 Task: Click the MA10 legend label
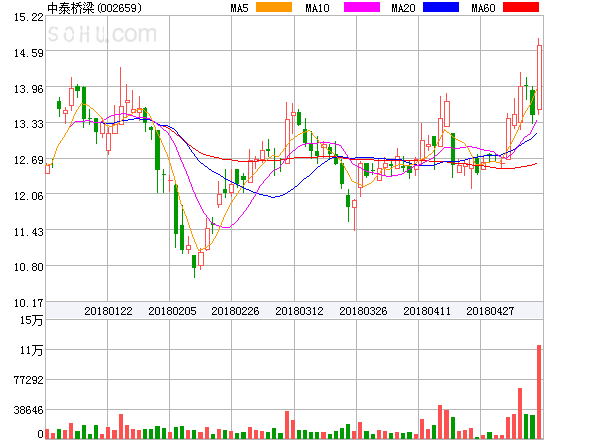click(x=317, y=8)
